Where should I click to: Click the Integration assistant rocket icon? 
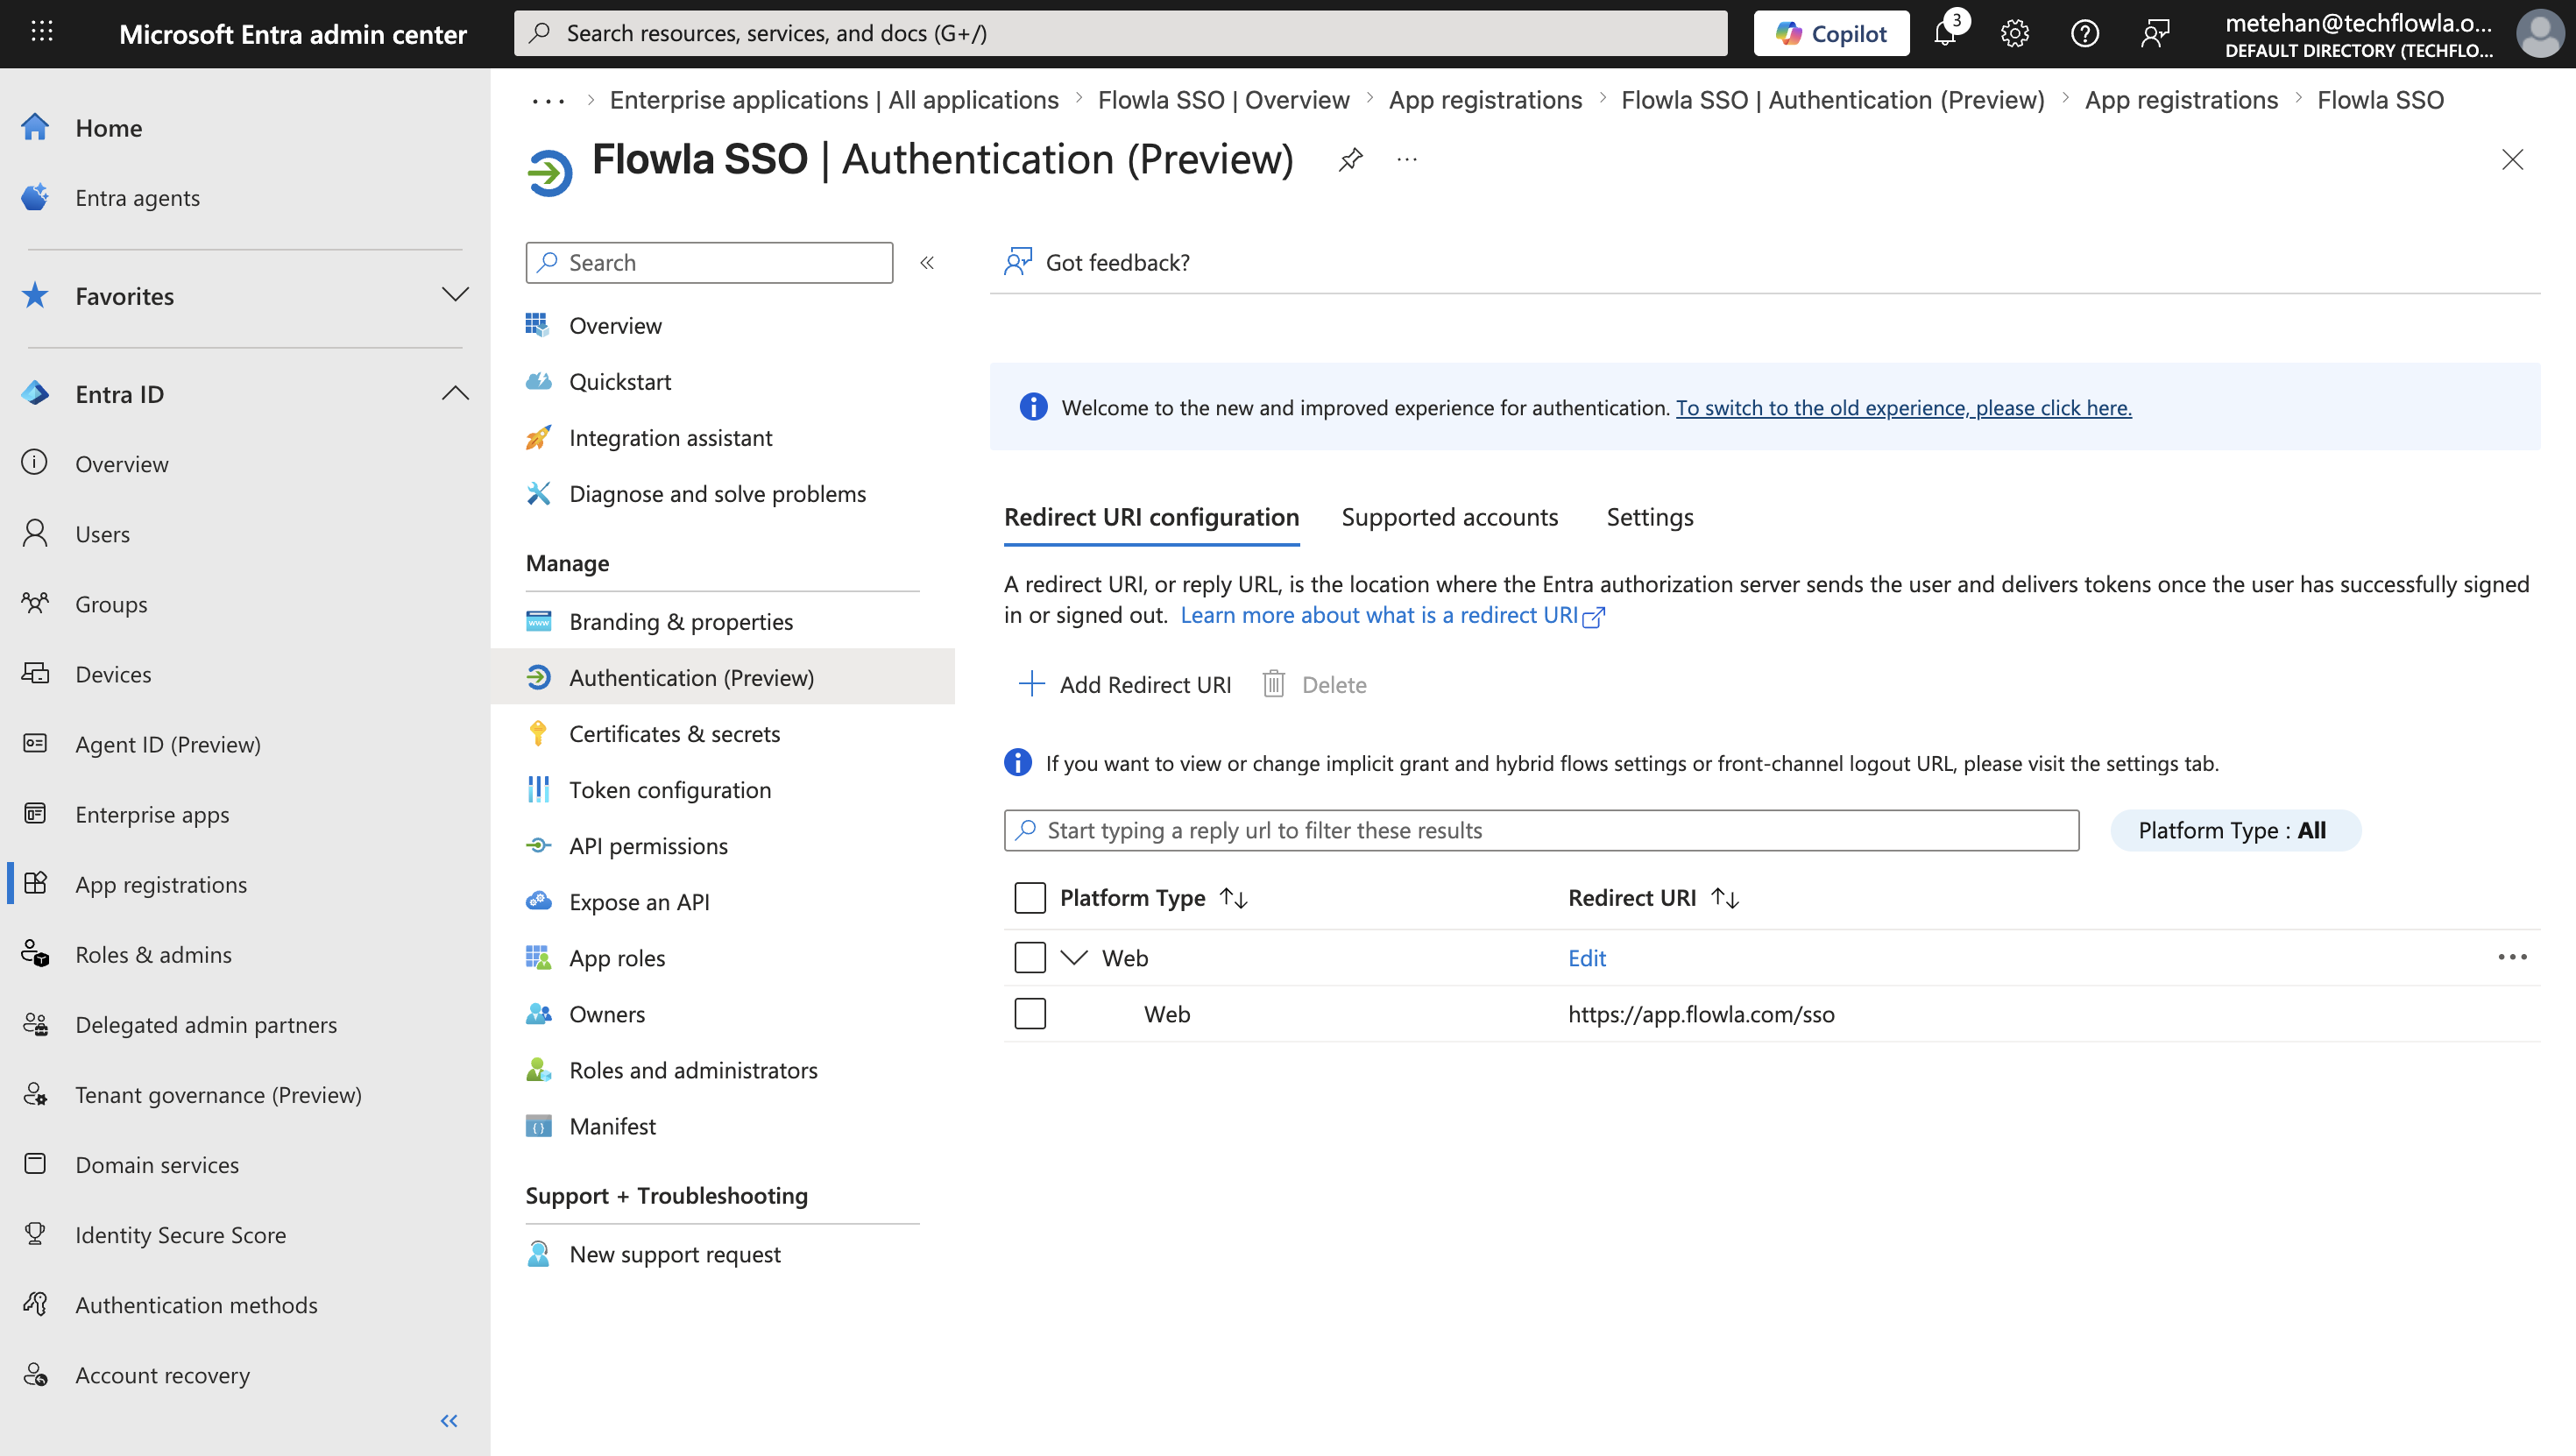pyautogui.click(x=538, y=437)
